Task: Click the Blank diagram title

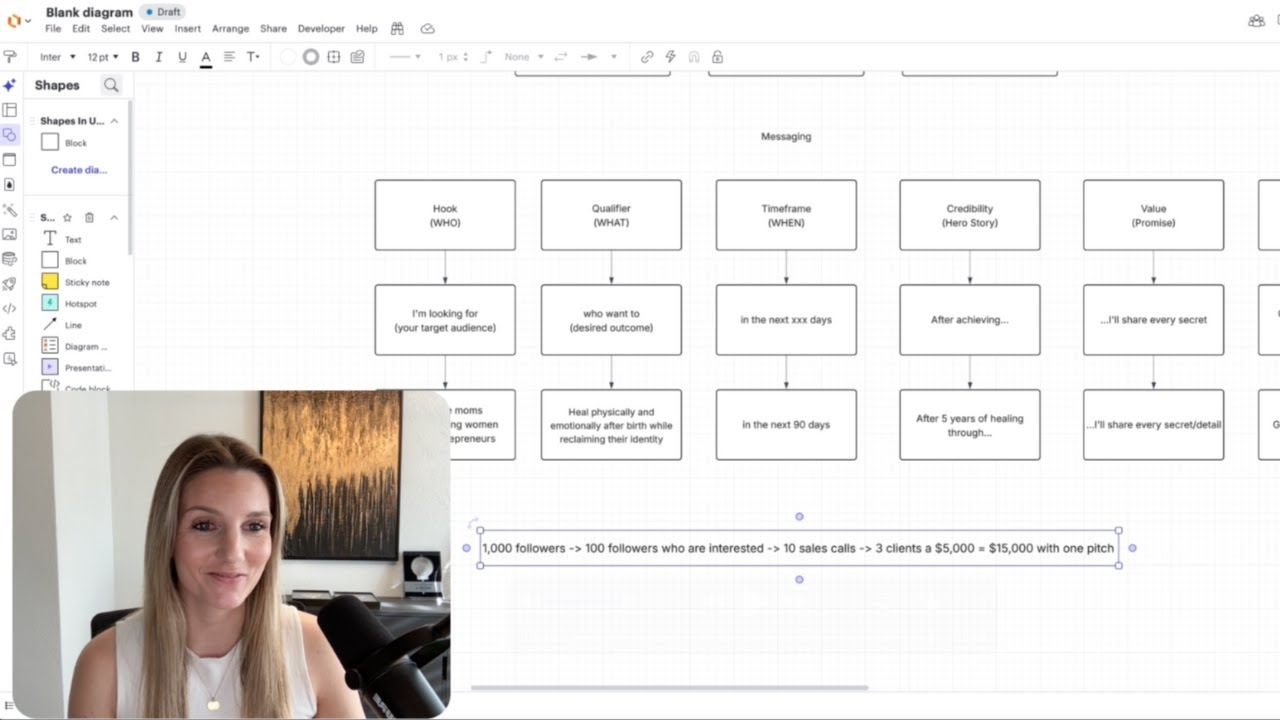Action: click(89, 12)
